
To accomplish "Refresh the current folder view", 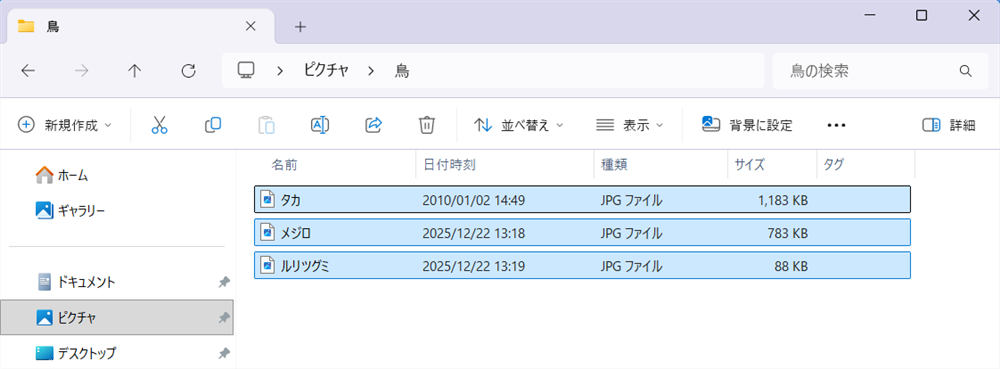I will click(188, 71).
